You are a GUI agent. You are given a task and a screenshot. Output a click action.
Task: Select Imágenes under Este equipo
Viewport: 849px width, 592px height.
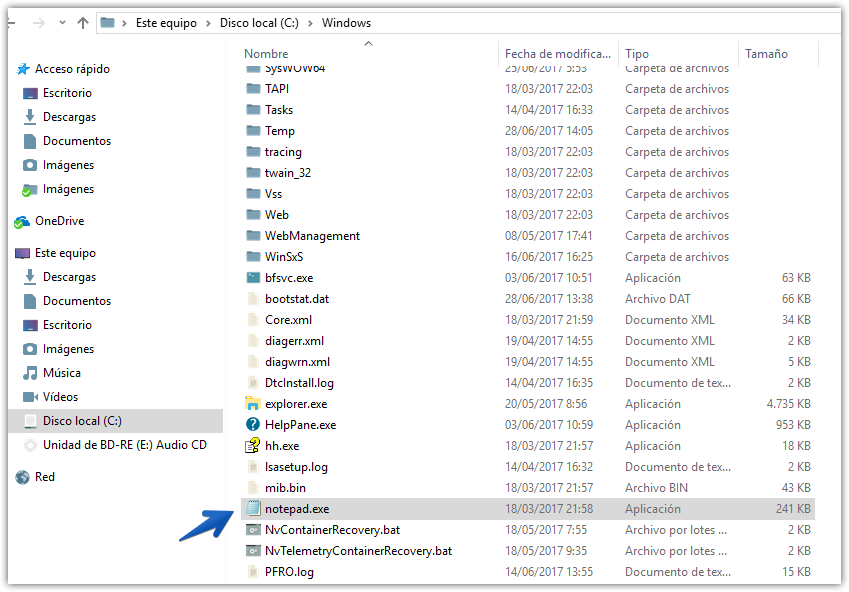tap(68, 349)
